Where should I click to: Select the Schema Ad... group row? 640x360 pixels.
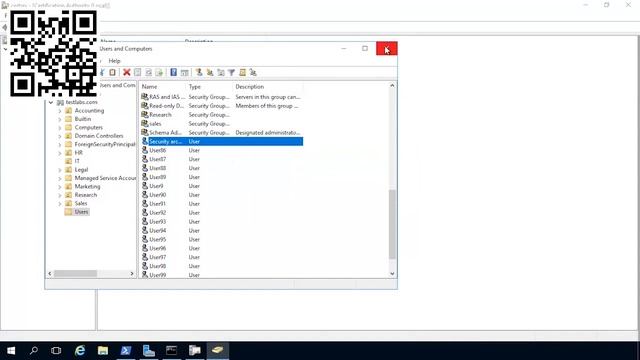[x=222, y=133]
